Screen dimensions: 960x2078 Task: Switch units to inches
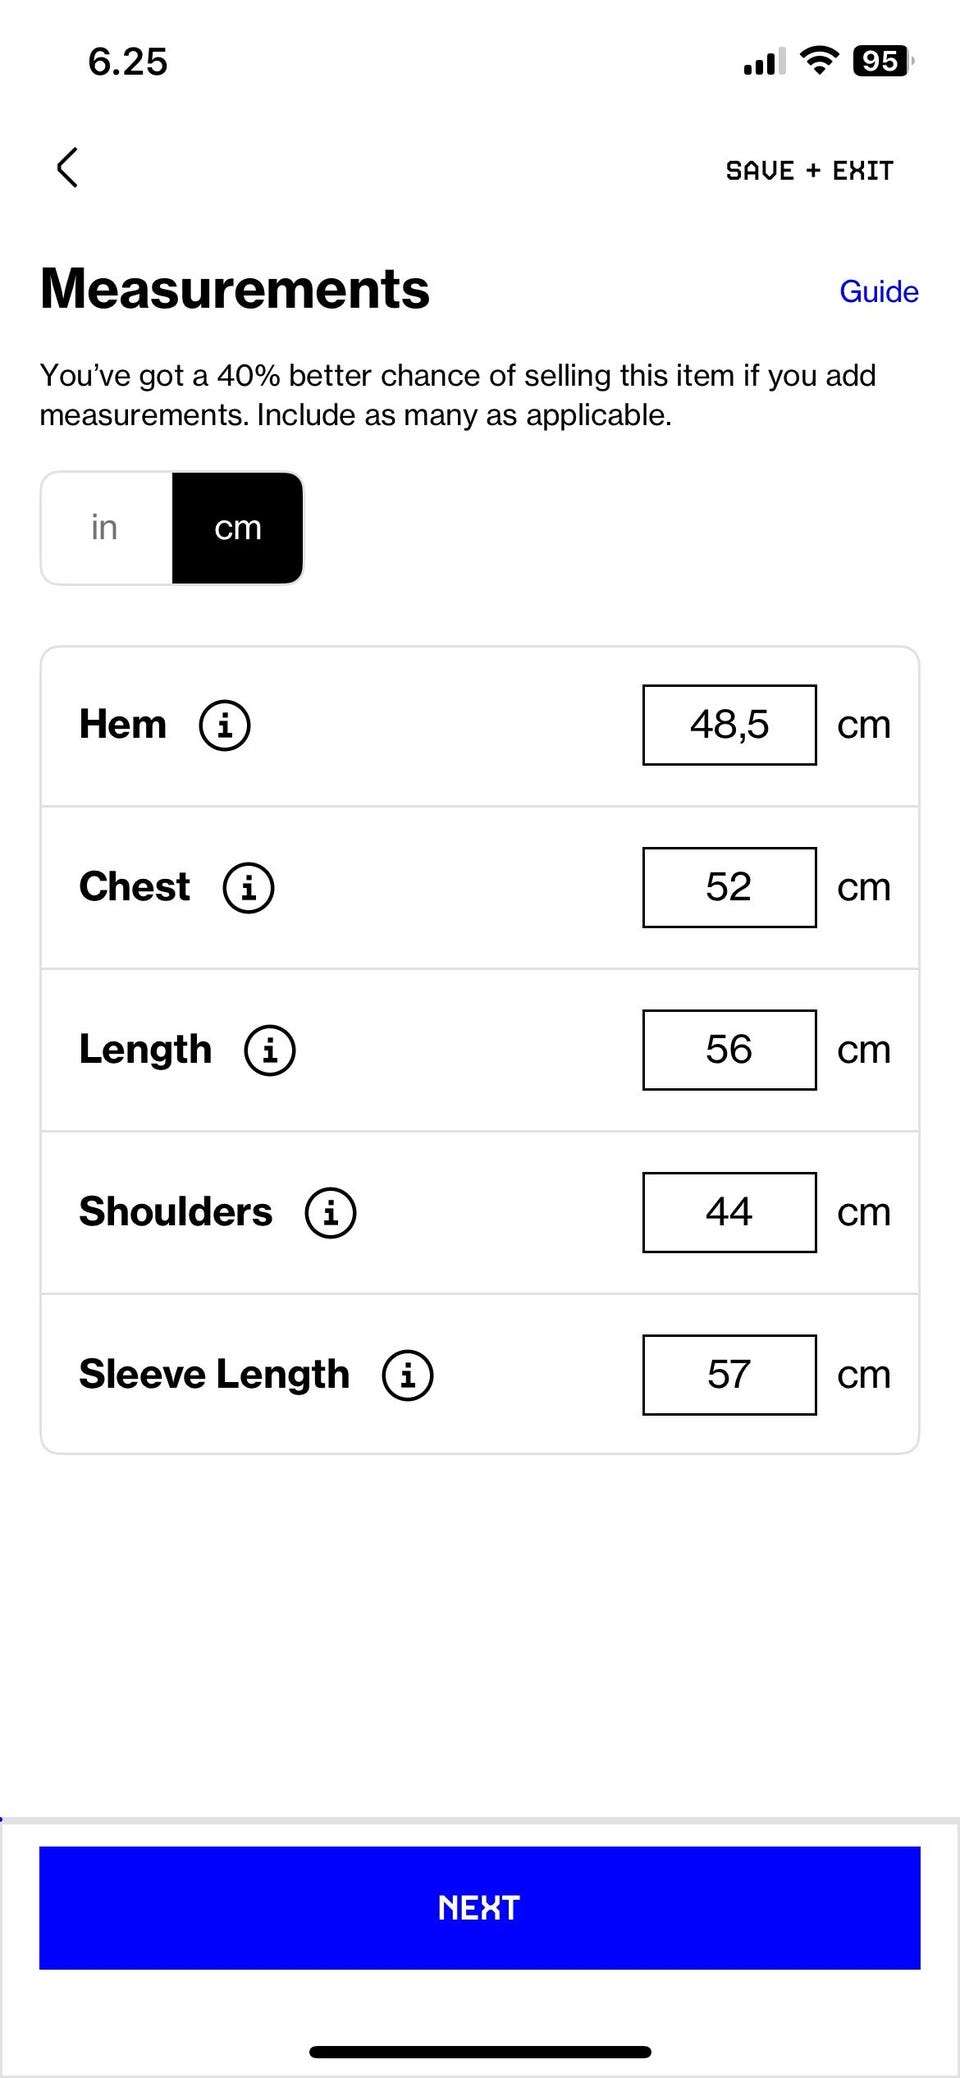105,528
